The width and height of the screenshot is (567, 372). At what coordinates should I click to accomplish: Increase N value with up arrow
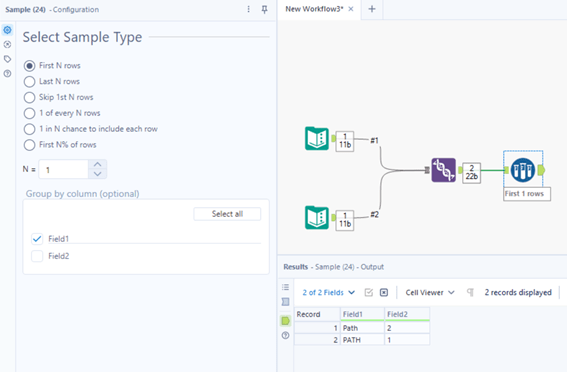[x=97, y=164]
